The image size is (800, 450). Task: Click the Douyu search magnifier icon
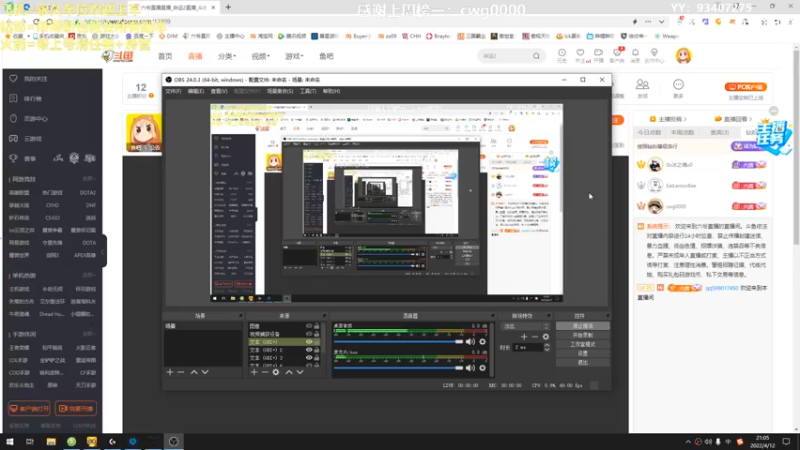click(x=536, y=56)
